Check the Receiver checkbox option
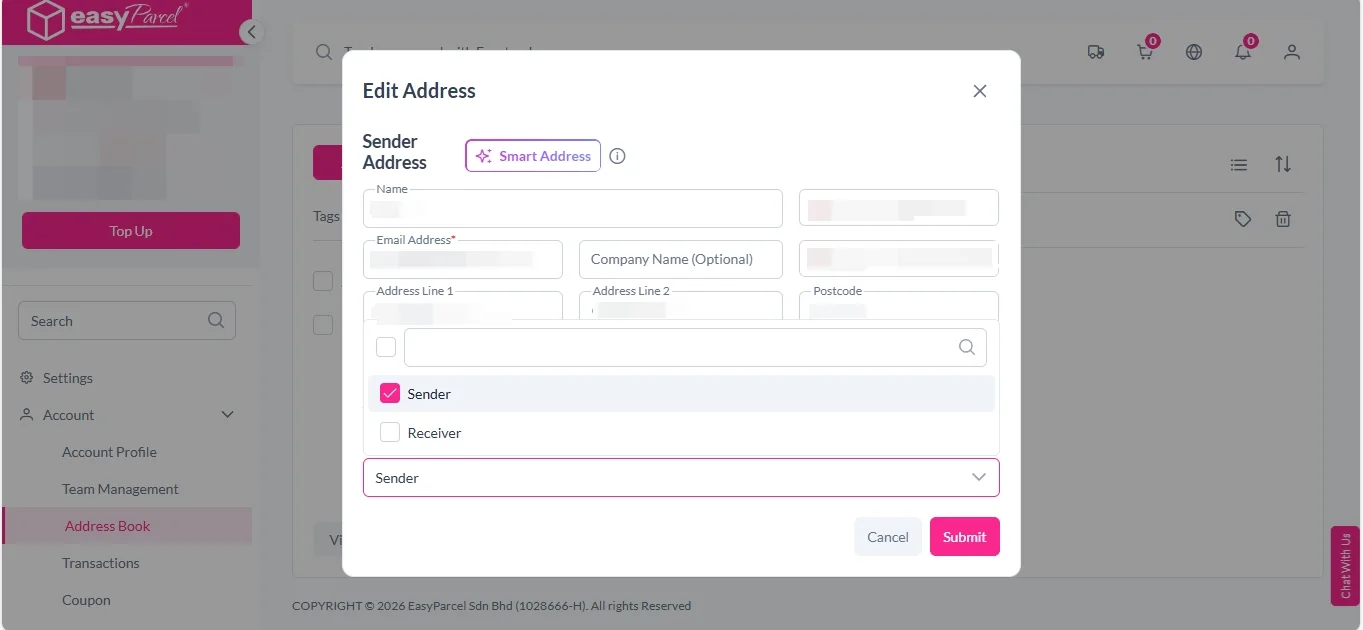 390,433
